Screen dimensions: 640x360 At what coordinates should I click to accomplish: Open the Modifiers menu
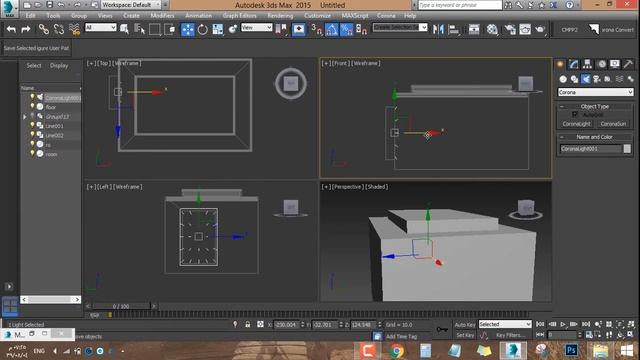162,16
